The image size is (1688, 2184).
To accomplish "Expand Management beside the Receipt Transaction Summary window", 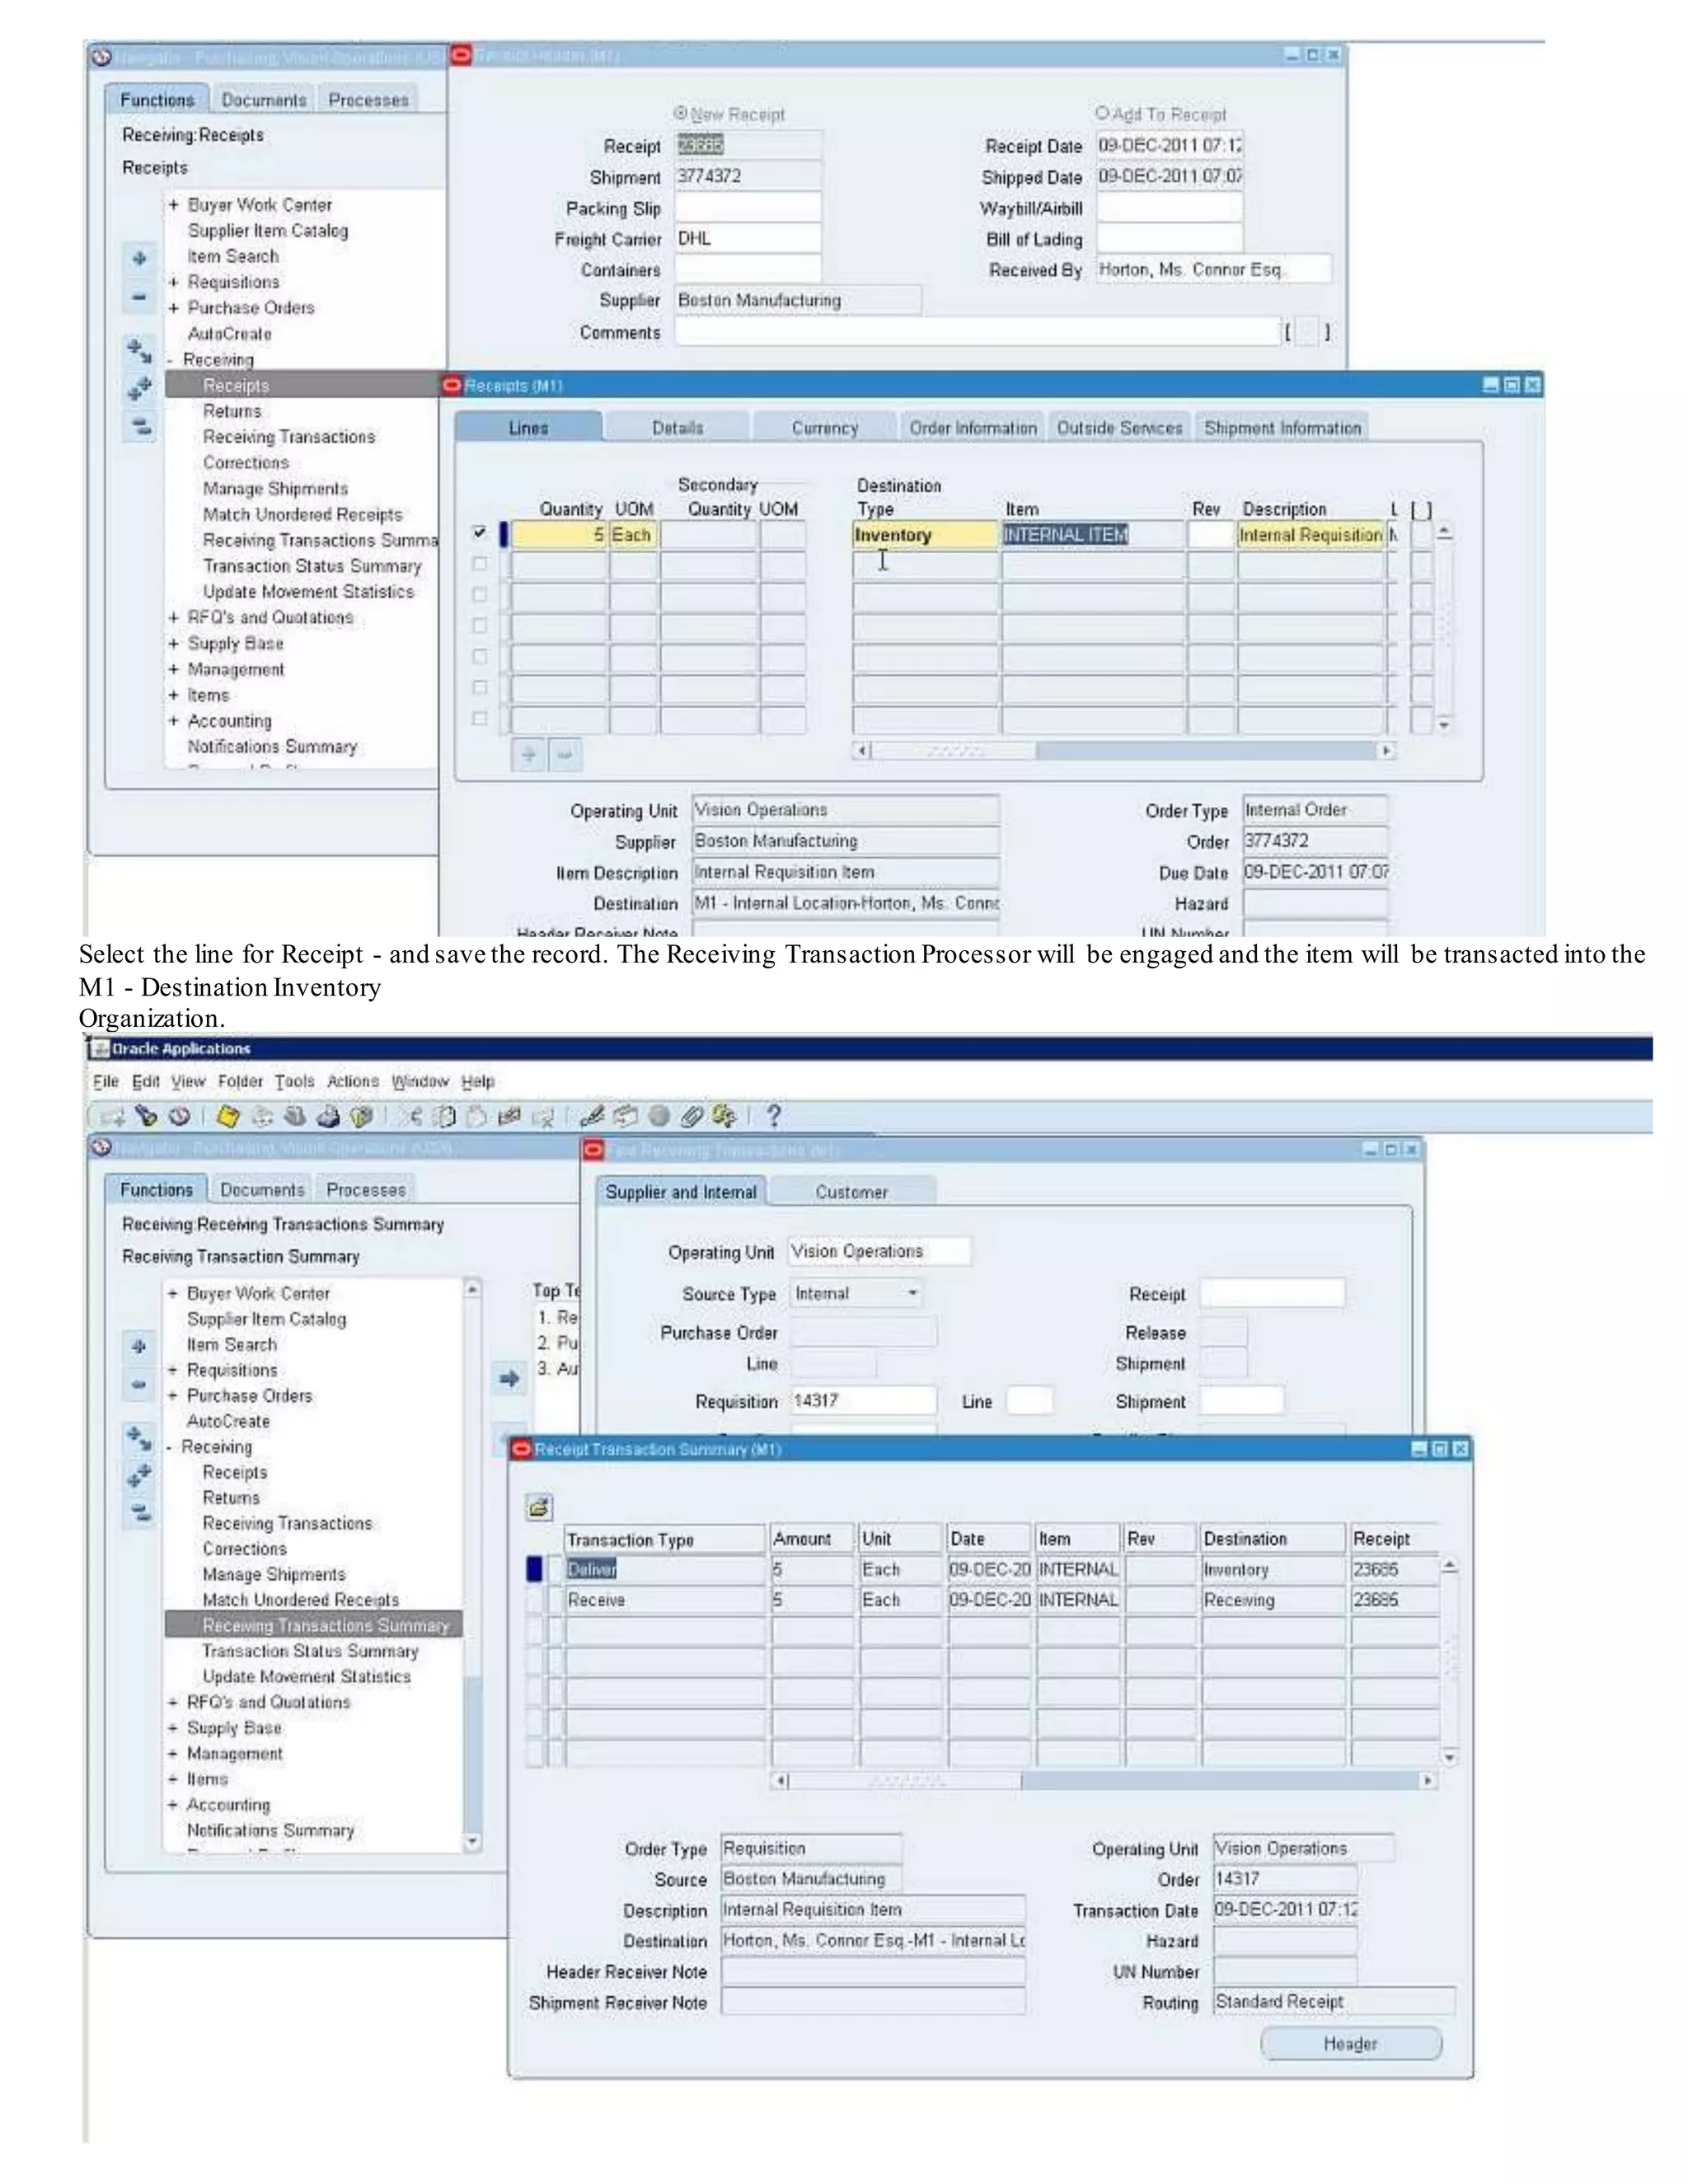I will click(172, 1754).
